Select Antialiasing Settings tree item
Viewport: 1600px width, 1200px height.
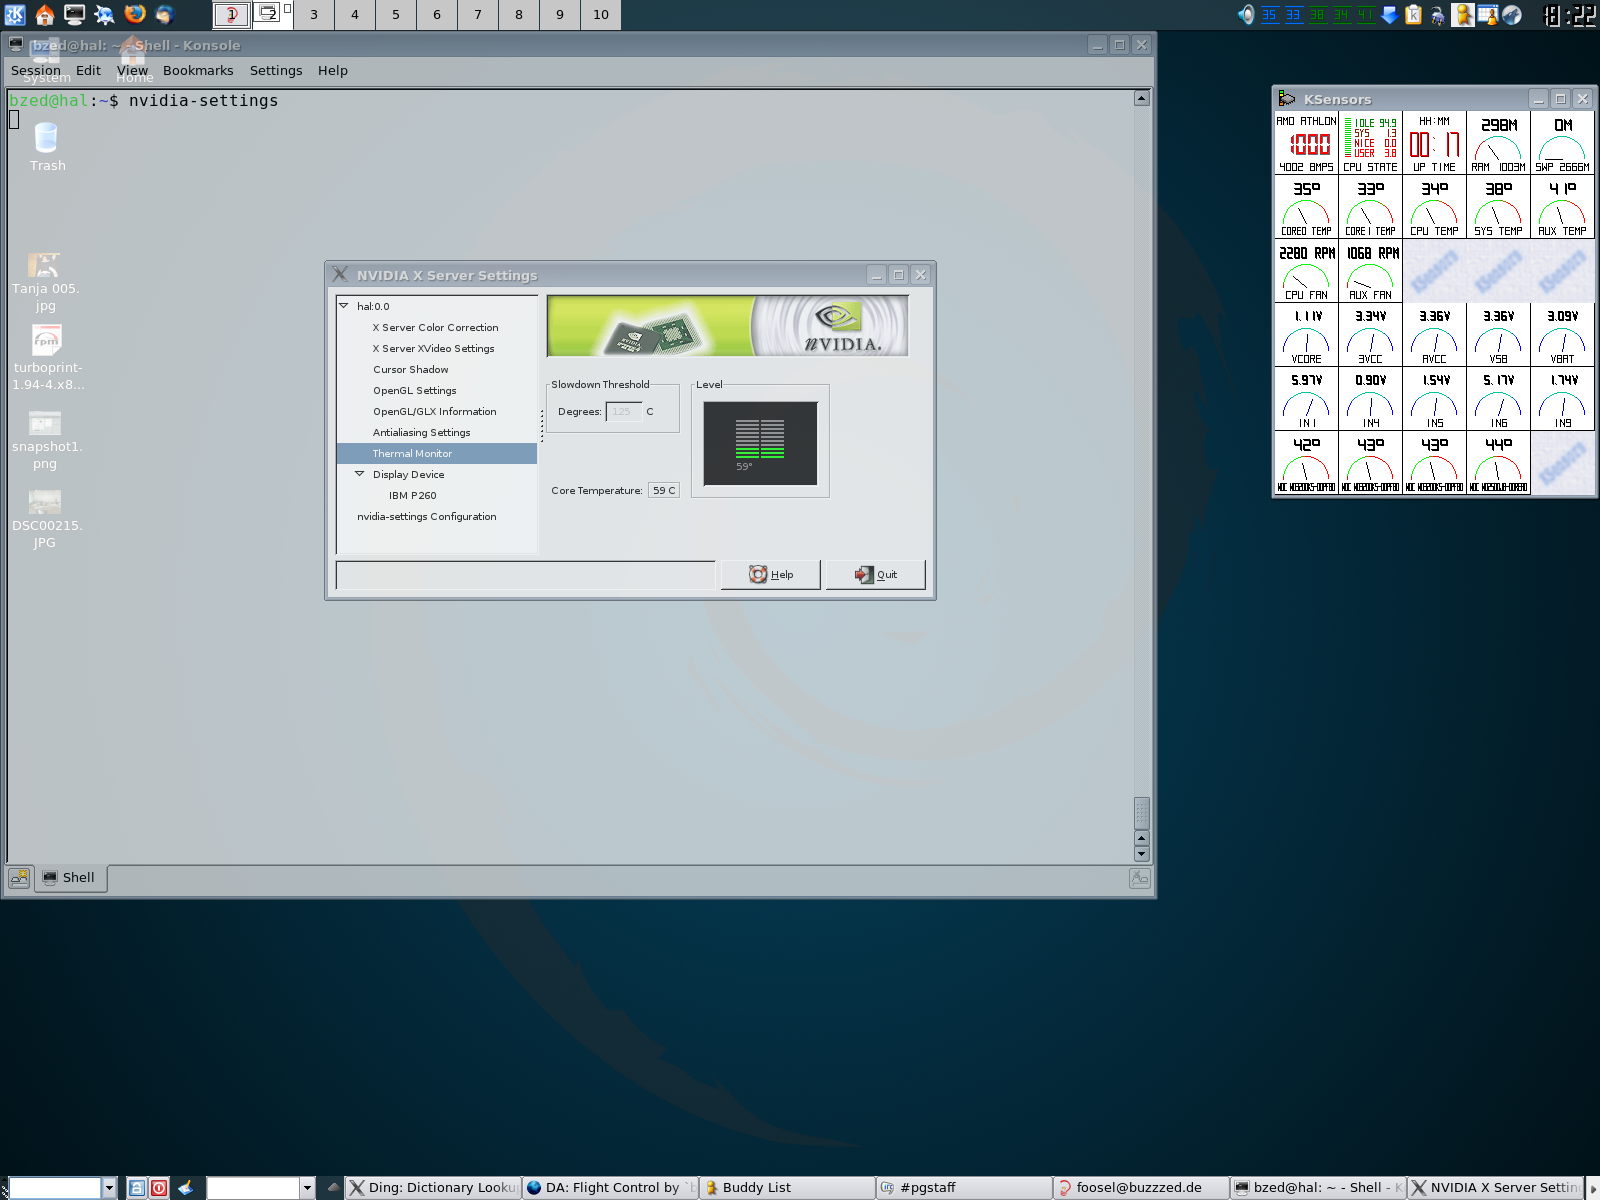coord(421,432)
